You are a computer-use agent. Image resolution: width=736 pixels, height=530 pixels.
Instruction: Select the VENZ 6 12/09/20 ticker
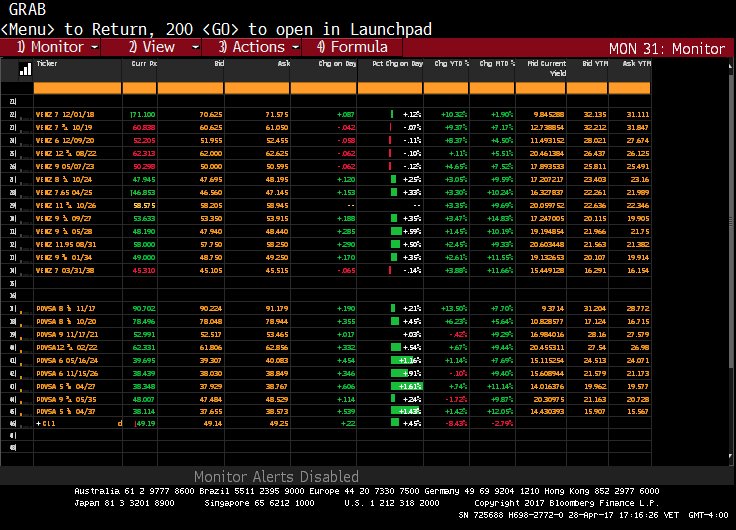65,140
